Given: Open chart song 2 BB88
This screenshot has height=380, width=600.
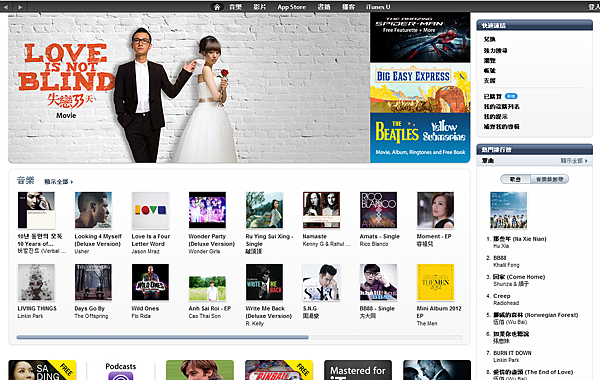Looking at the screenshot, I should point(500,258).
